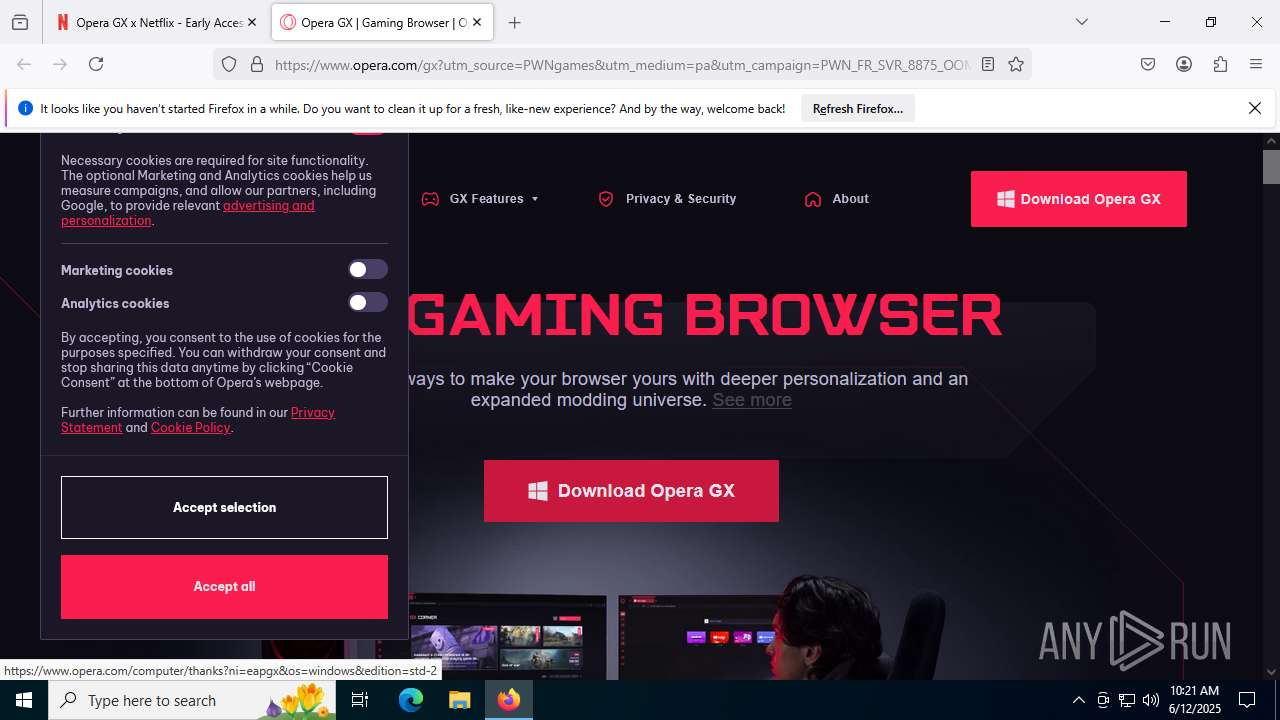Select Opera GX Gaming Browser tab

tap(382, 22)
